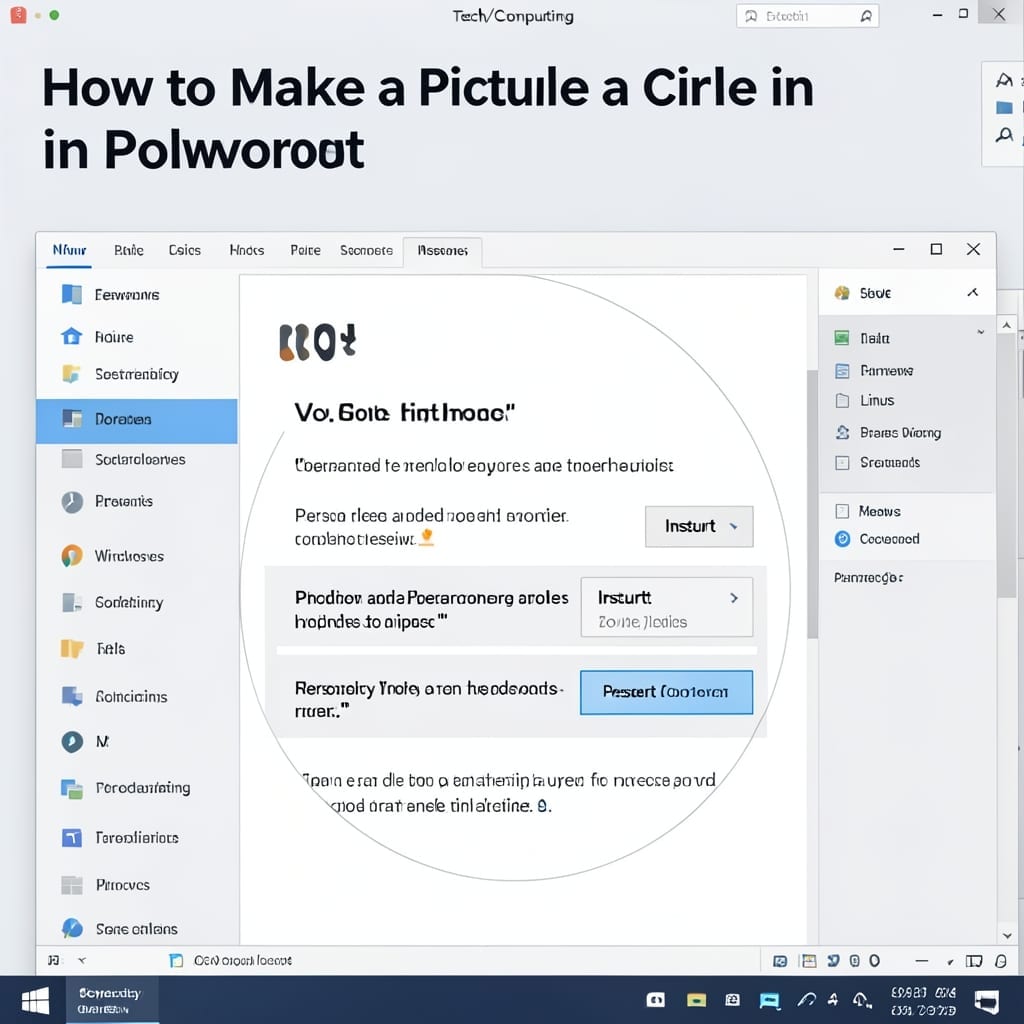Open the Insturt dropdown button
The width and height of the screenshot is (1024, 1024).
[x=699, y=526]
